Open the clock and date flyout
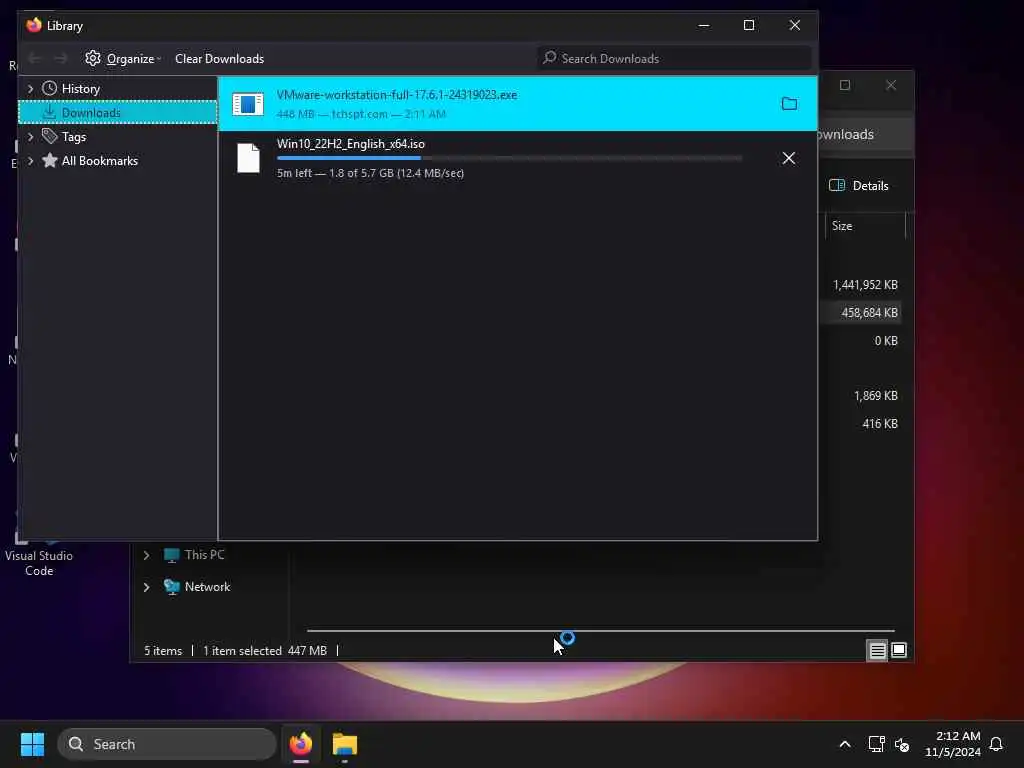The height and width of the screenshot is (768, 1024). pyautogui.click(x=952, y=744)
